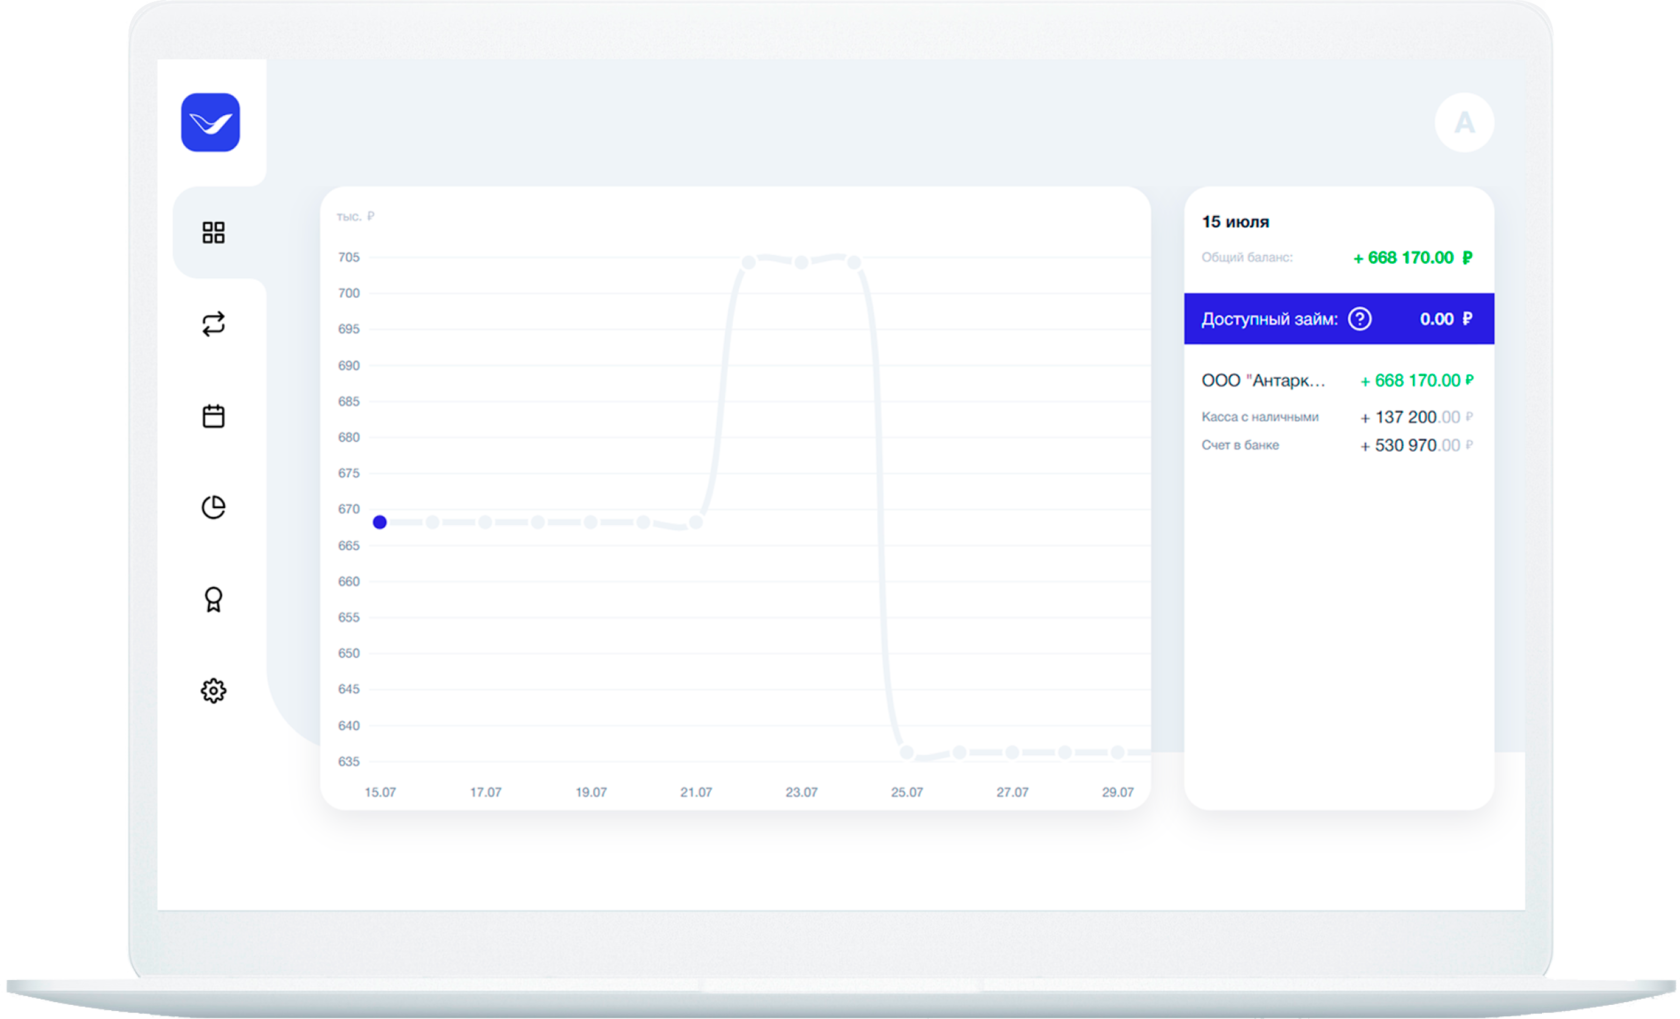Open the calendar section in sidebar
The height and width of the screenshot is (1019, 1680).
tap(213, 416)
